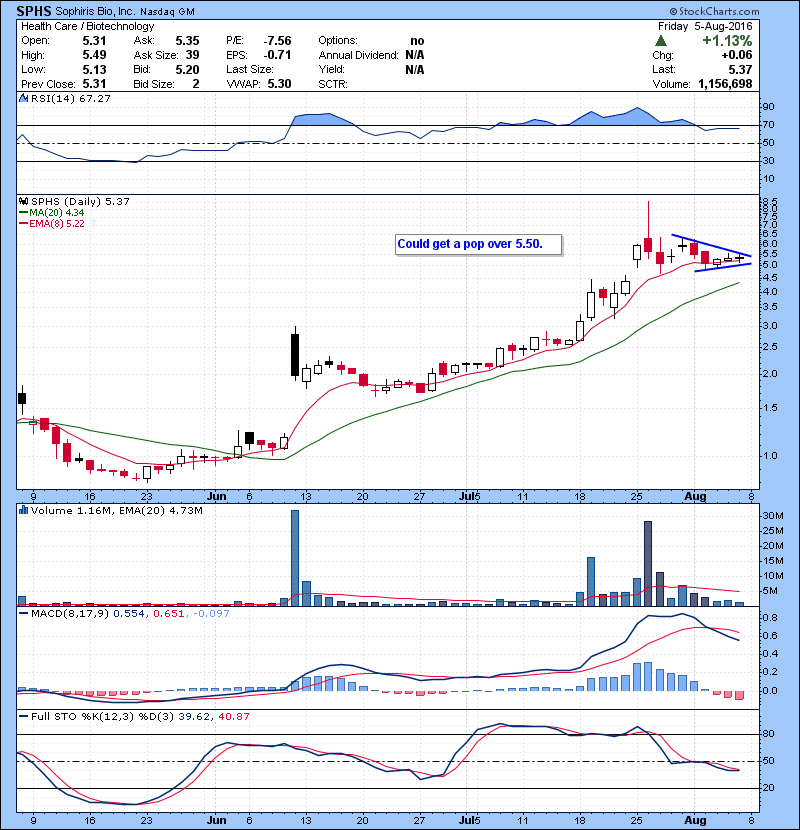Click the P/E value -7.56
The image size is (800, 830).
277,41
